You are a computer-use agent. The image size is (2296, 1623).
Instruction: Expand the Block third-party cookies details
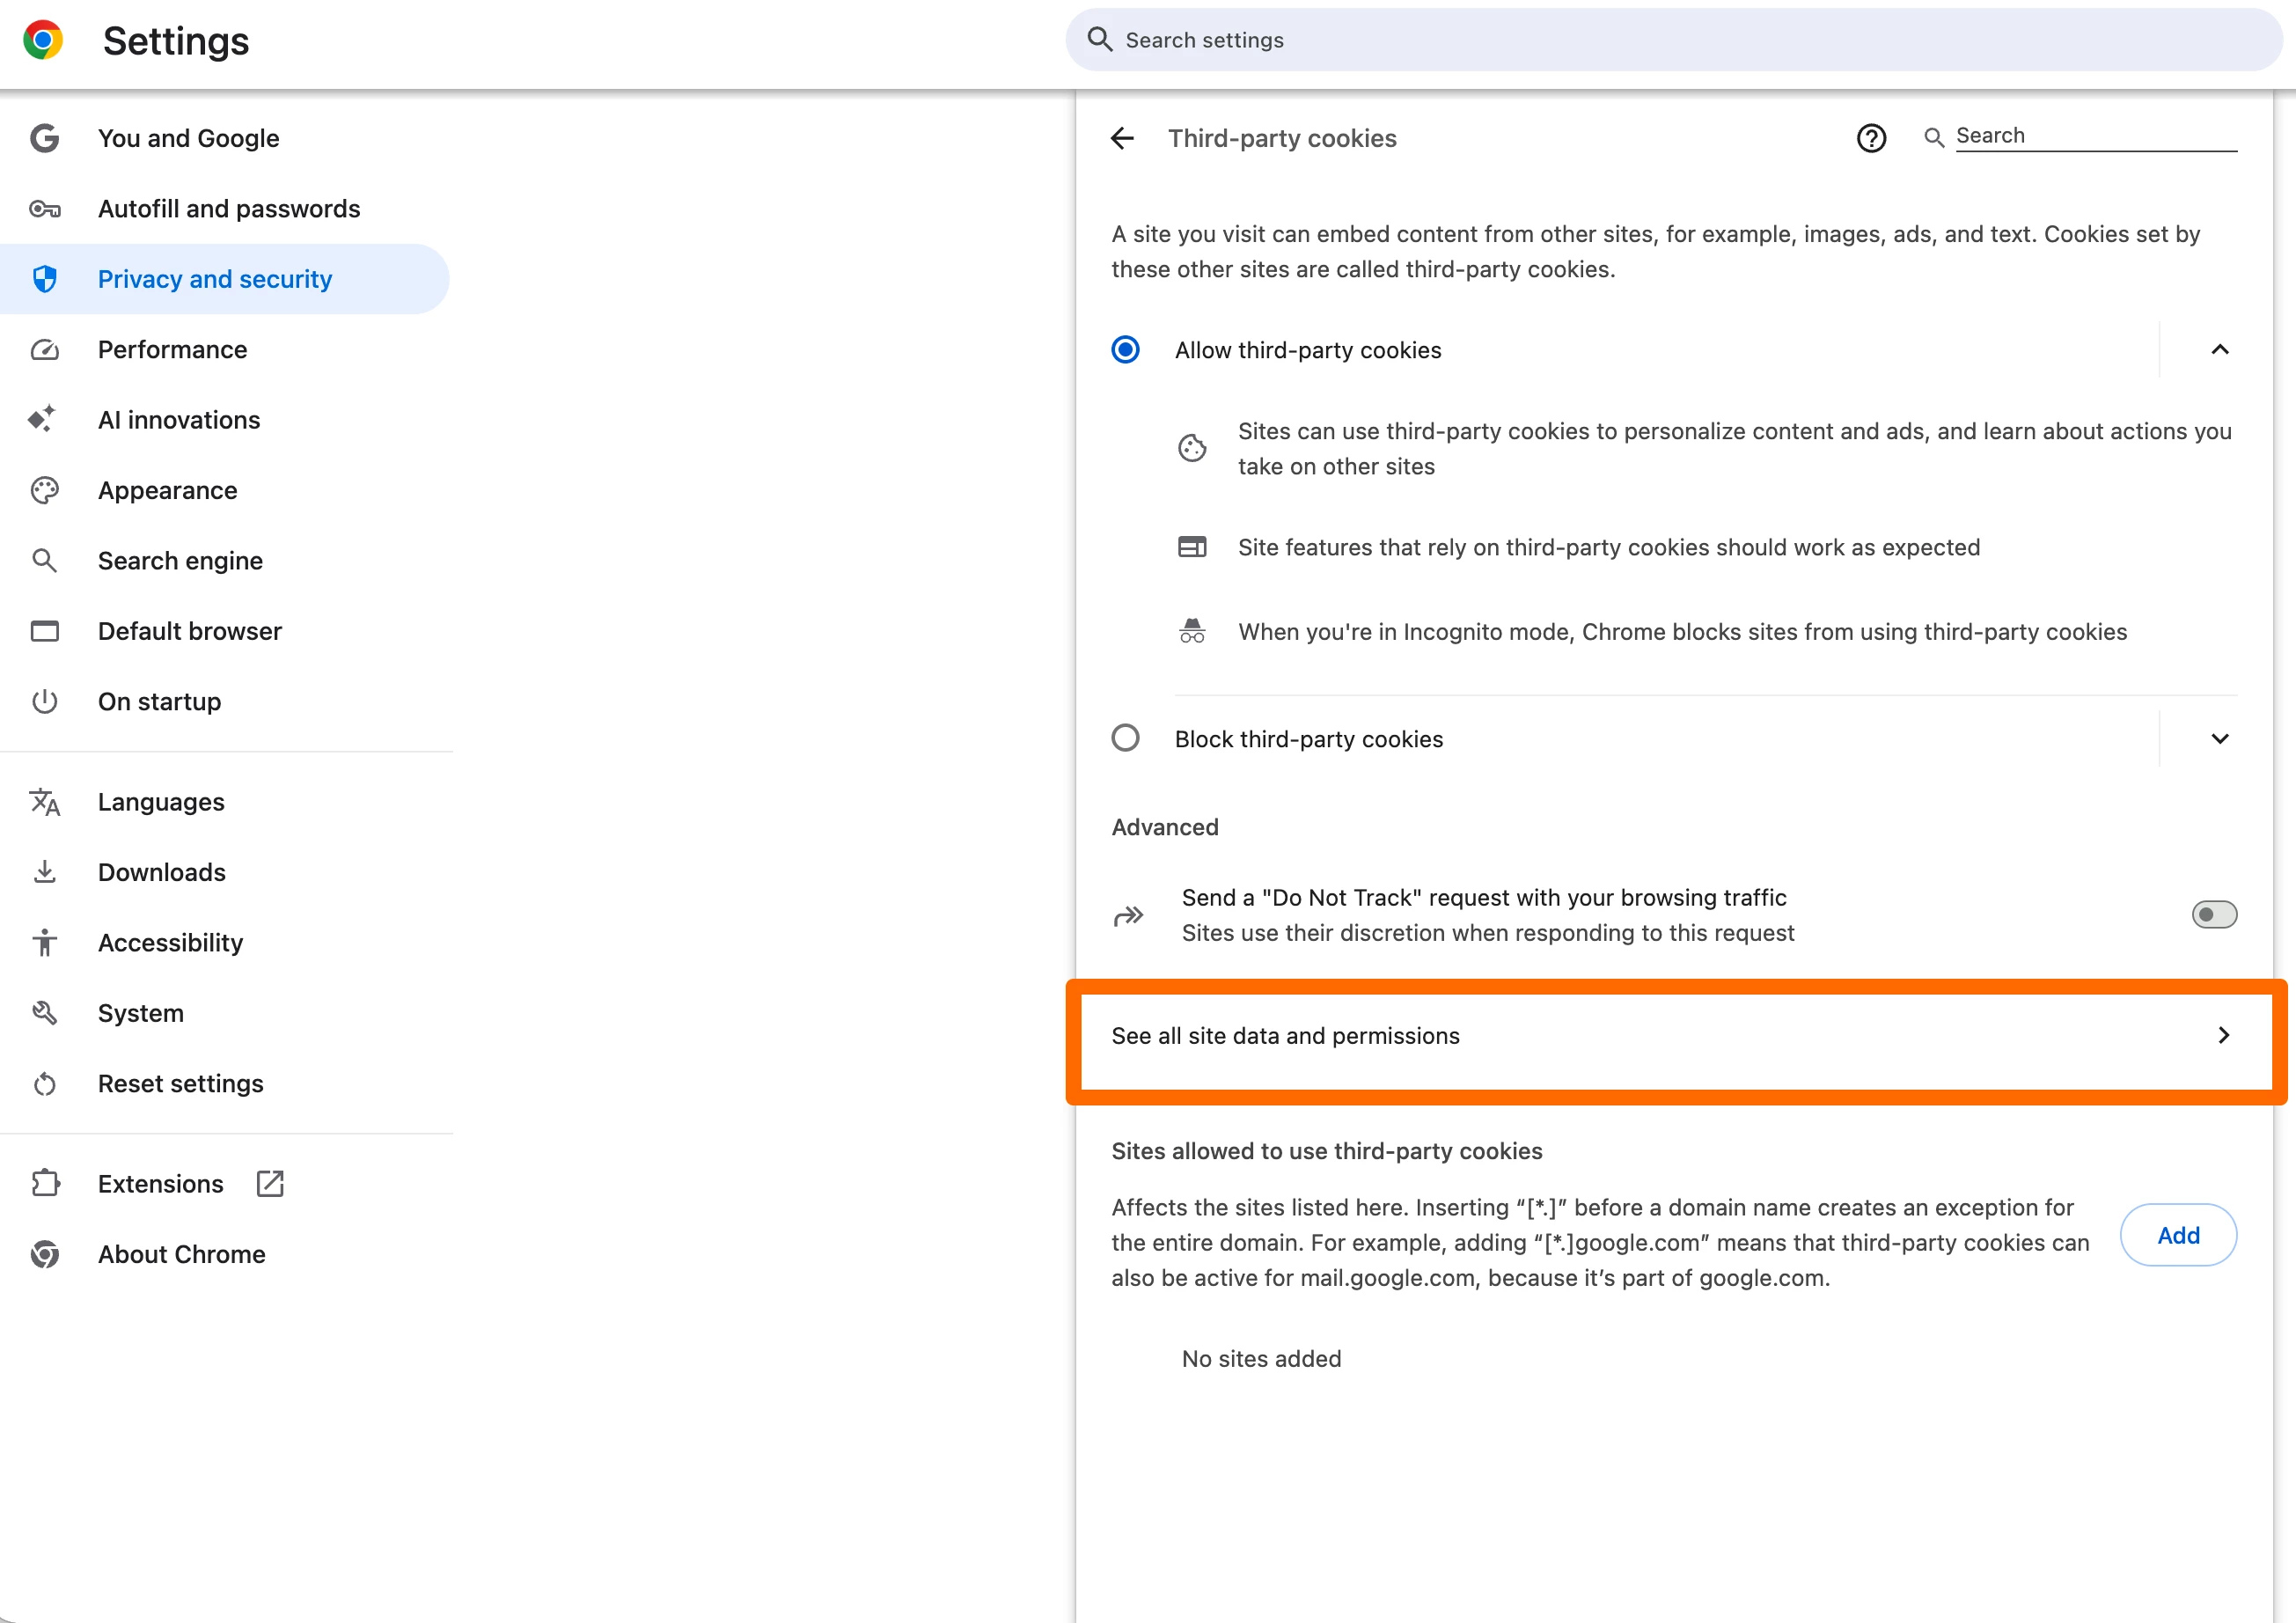coord(2219,738)
